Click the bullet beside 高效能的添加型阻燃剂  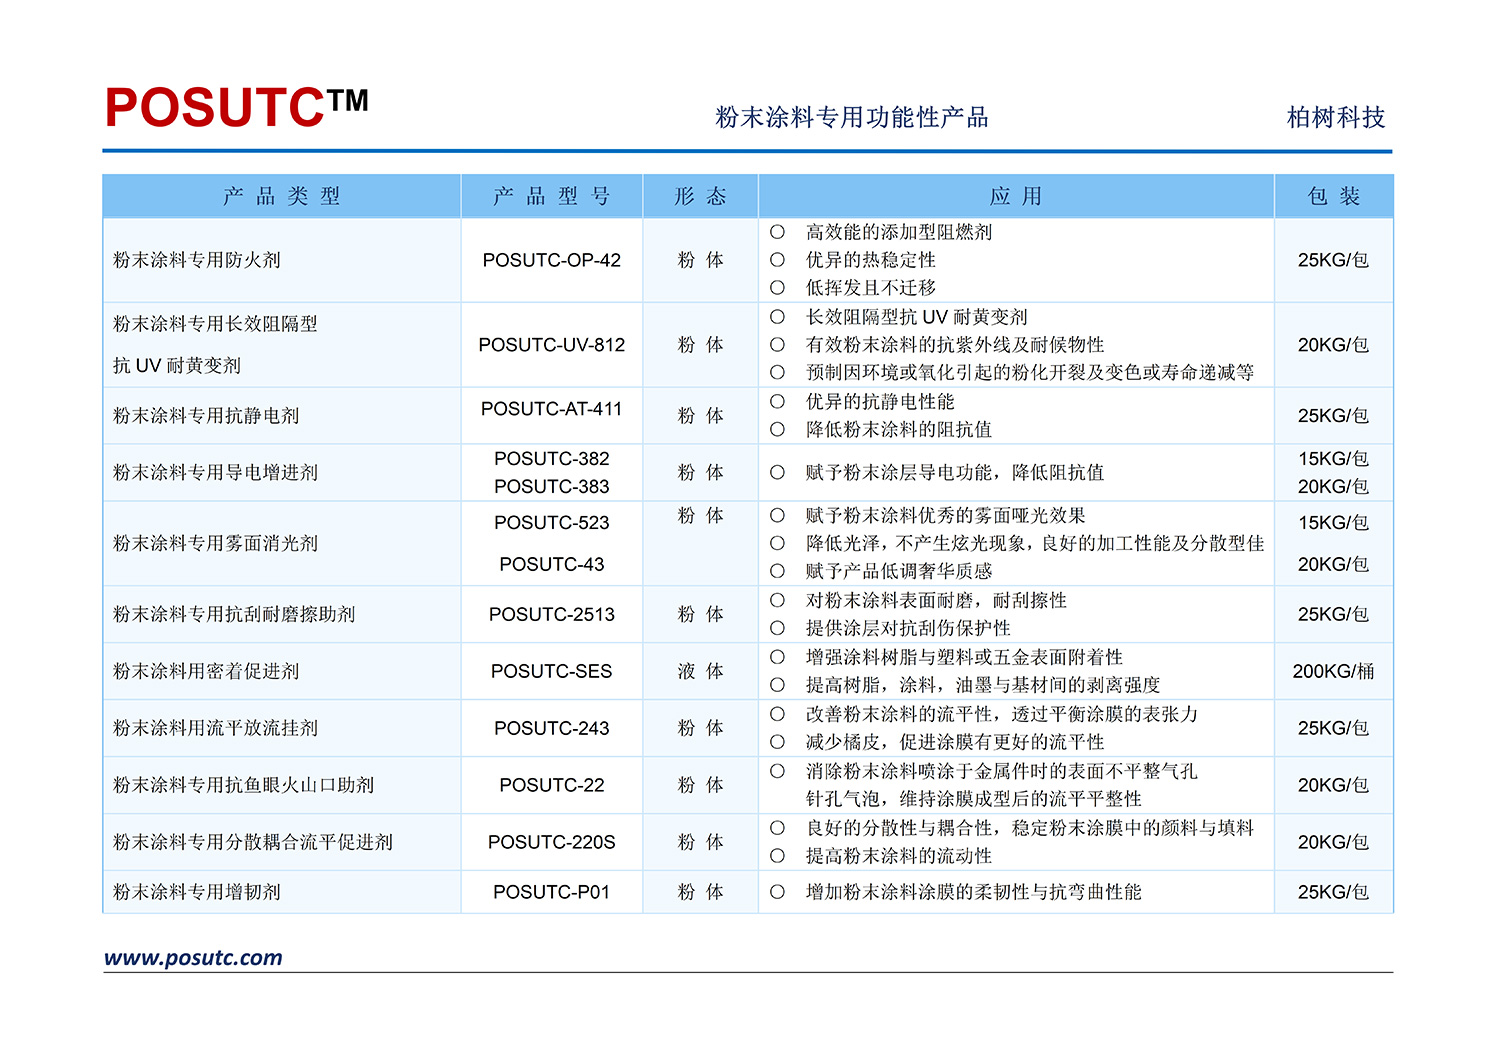(x=777, y=232)
